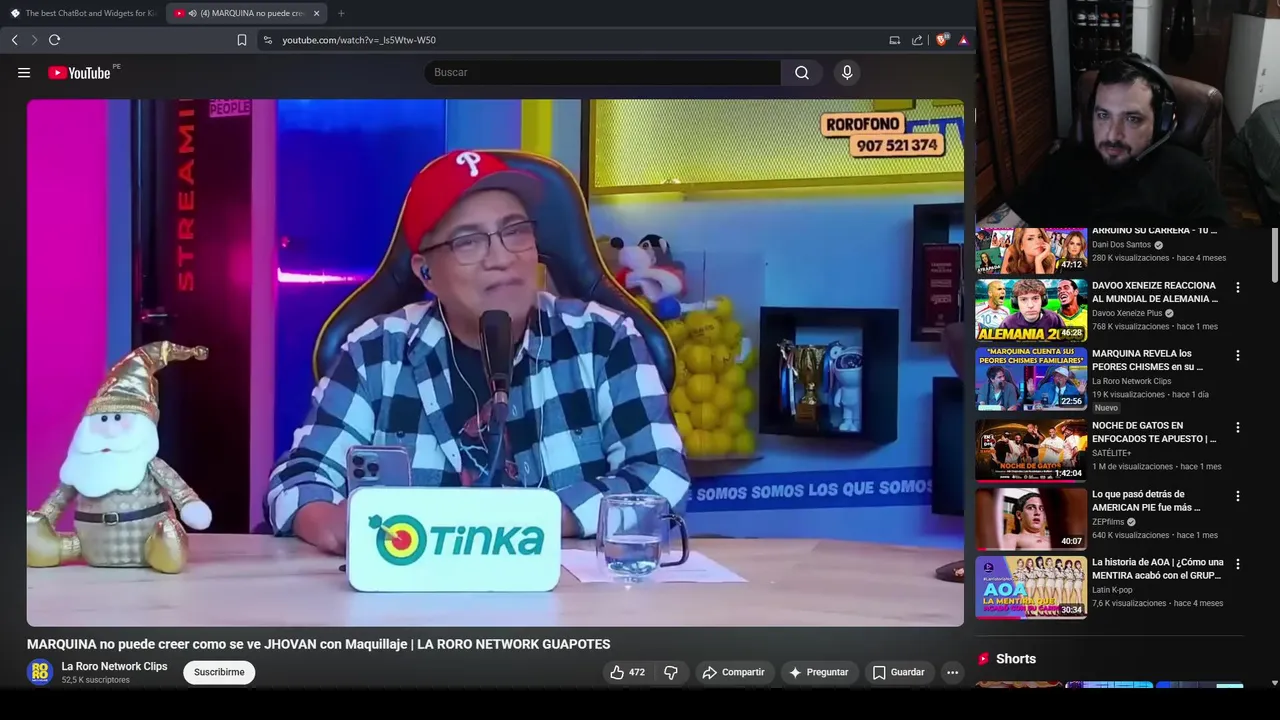Click the scrollbar down arrow
The width and height of the screenshot is (1280, 720).
[x=1274, y=683]
